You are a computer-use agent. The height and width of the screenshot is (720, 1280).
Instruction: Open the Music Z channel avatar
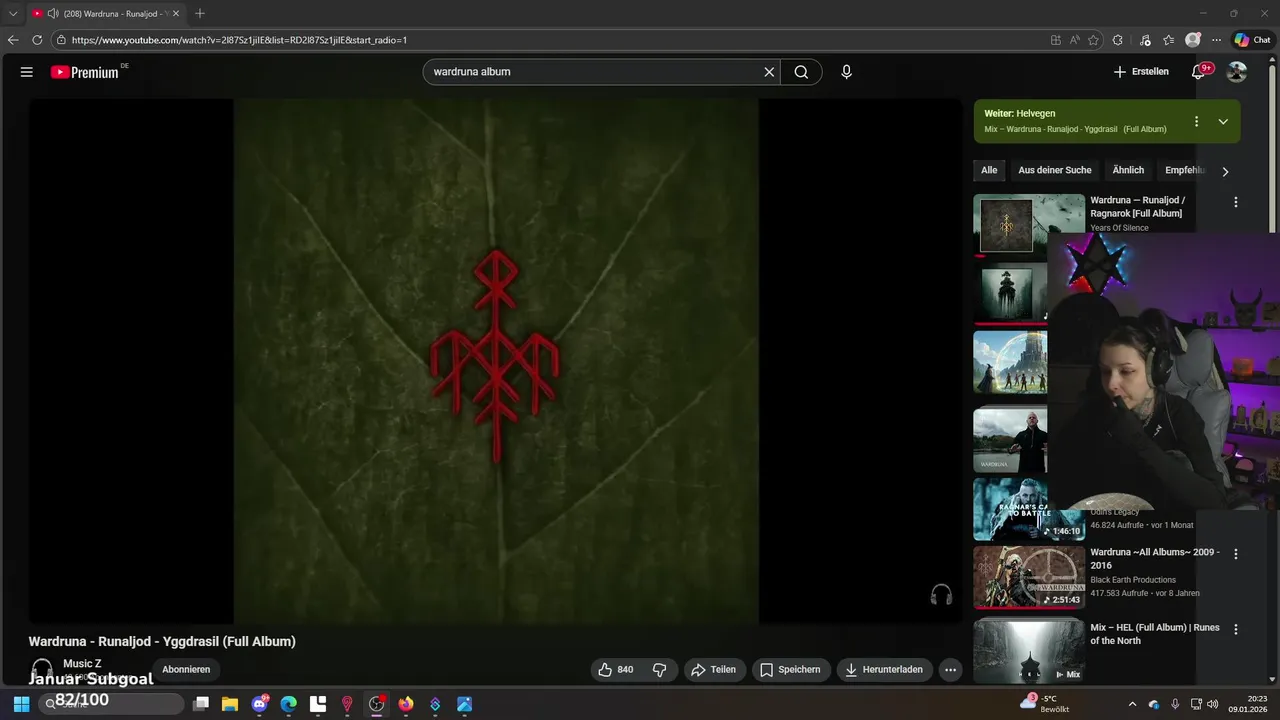point(41,668)
